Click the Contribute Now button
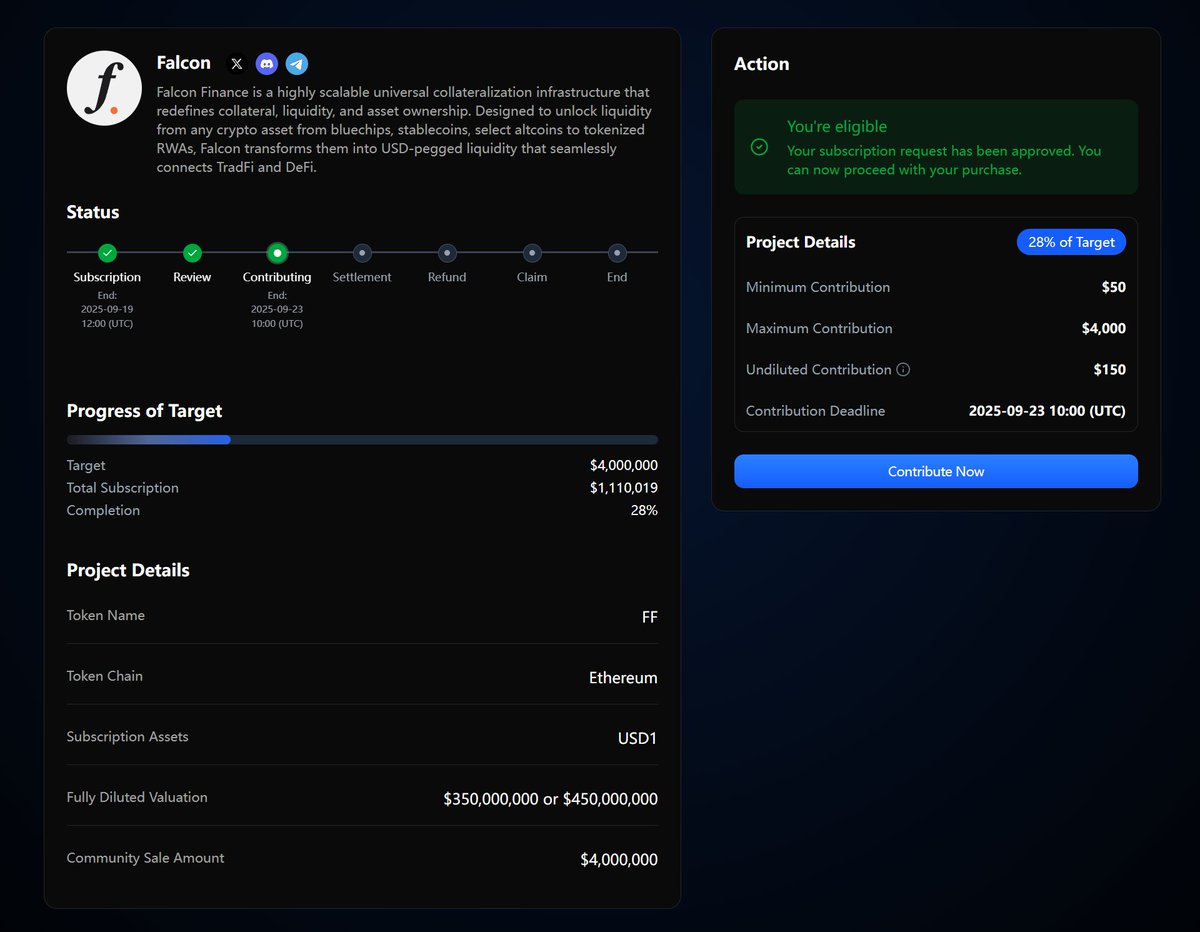 (x=936, y=471)
